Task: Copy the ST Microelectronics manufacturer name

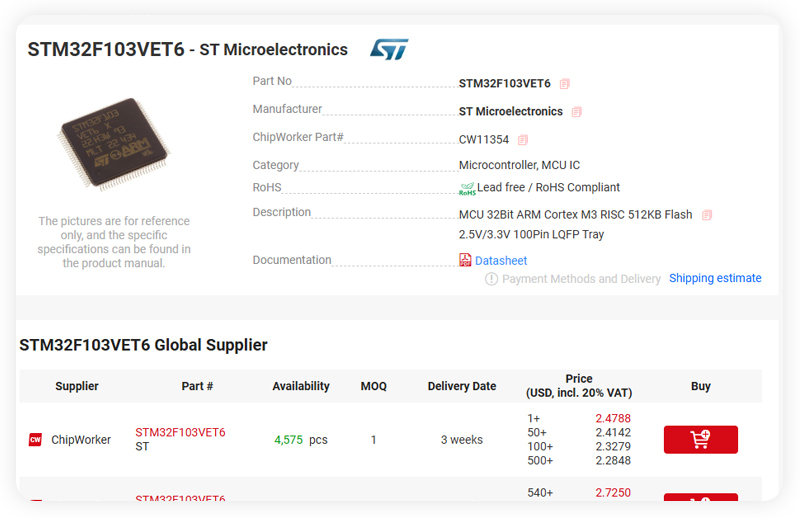Action: (x=577, y=112)
